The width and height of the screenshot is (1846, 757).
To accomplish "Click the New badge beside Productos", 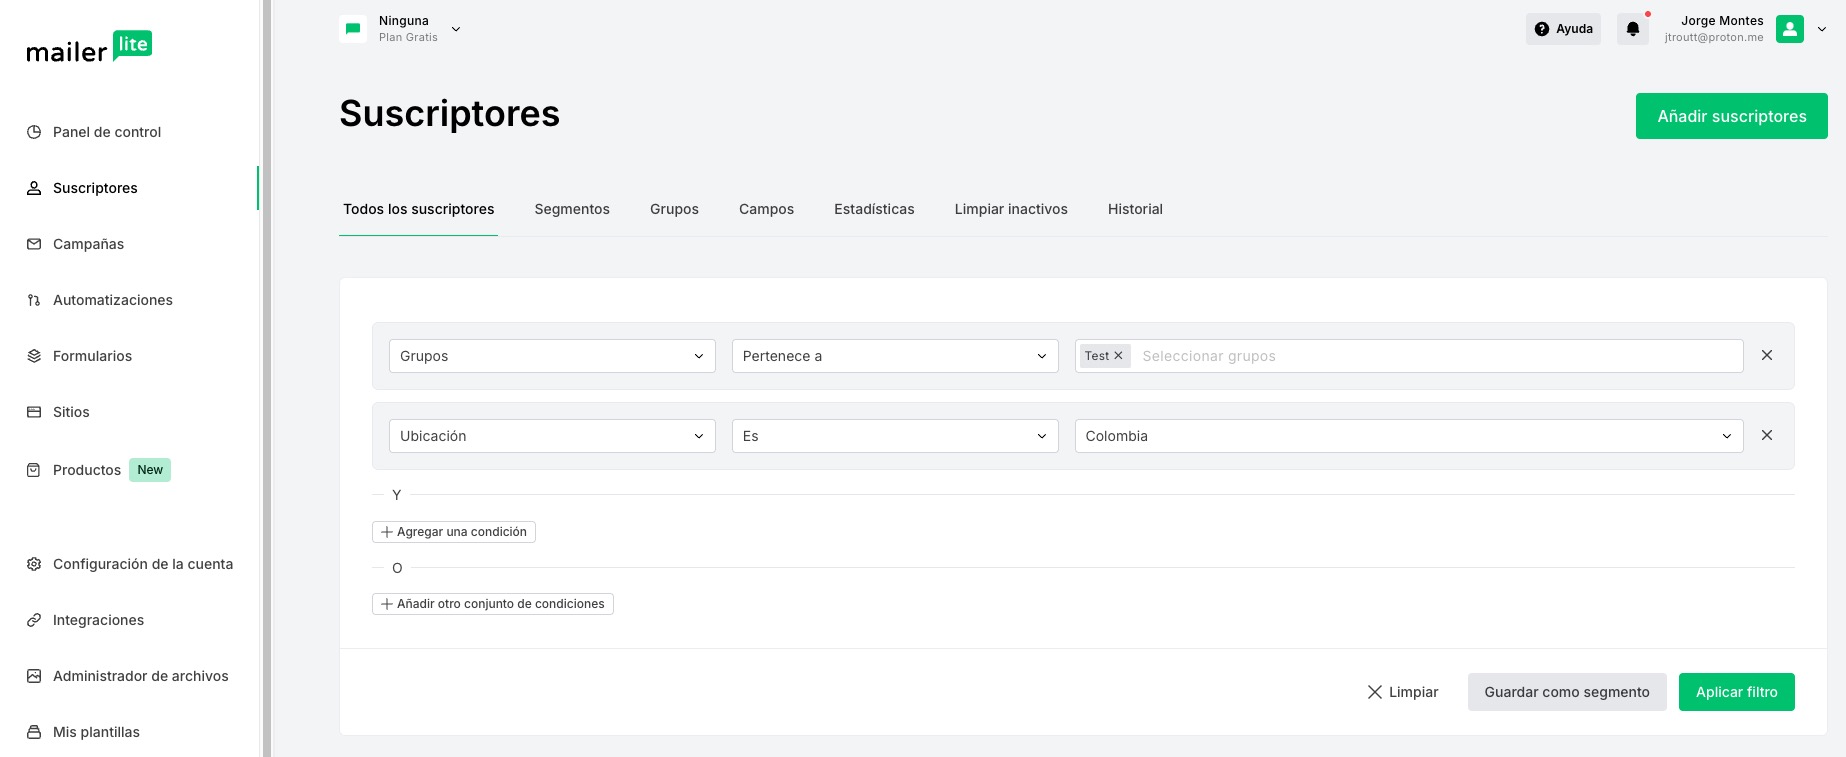I will point(150,470).
